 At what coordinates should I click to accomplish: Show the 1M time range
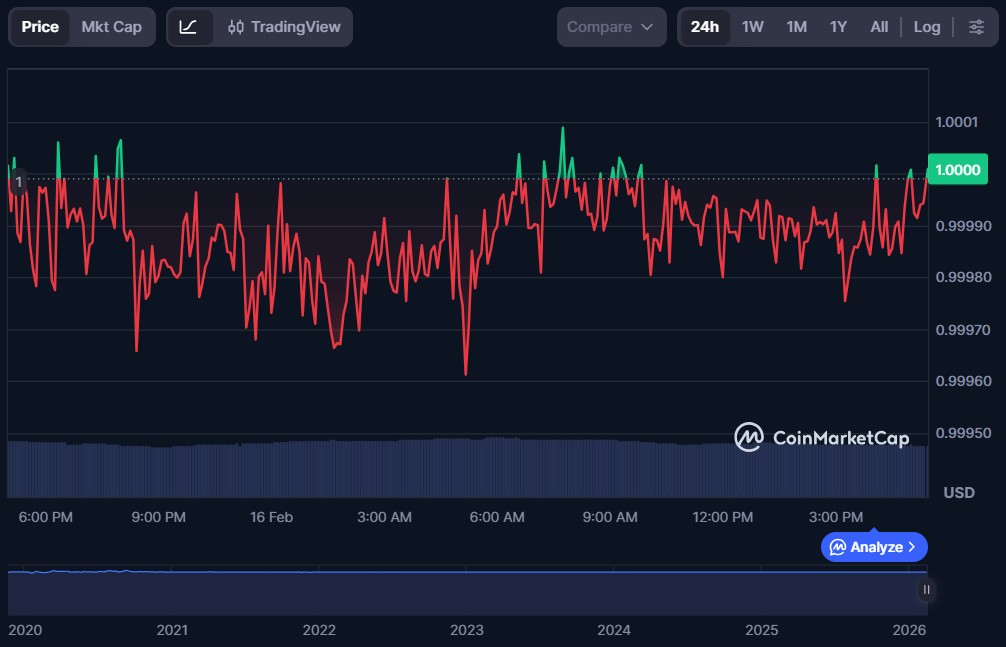pyautogui.click(x=796, y=27)
